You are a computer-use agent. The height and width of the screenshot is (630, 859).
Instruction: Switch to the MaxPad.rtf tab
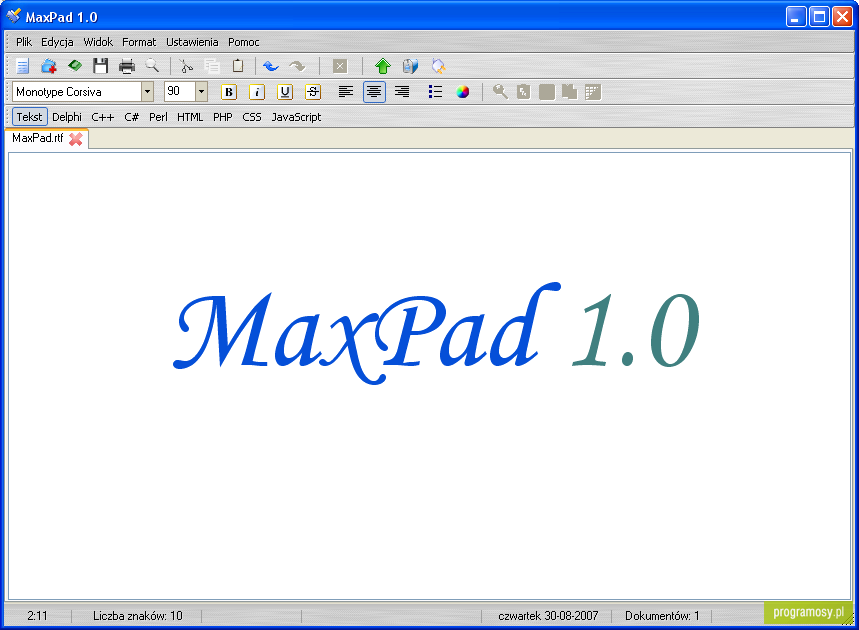38,138
